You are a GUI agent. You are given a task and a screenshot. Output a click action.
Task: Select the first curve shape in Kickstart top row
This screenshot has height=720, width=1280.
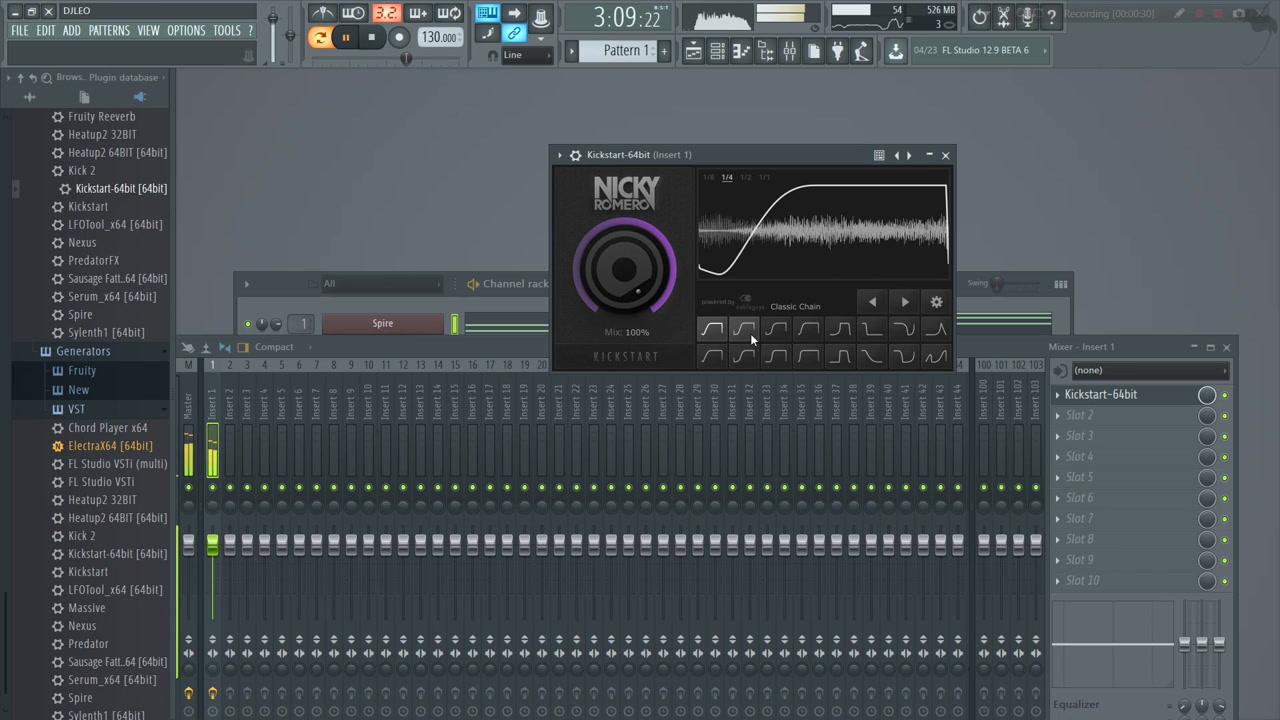712,329
